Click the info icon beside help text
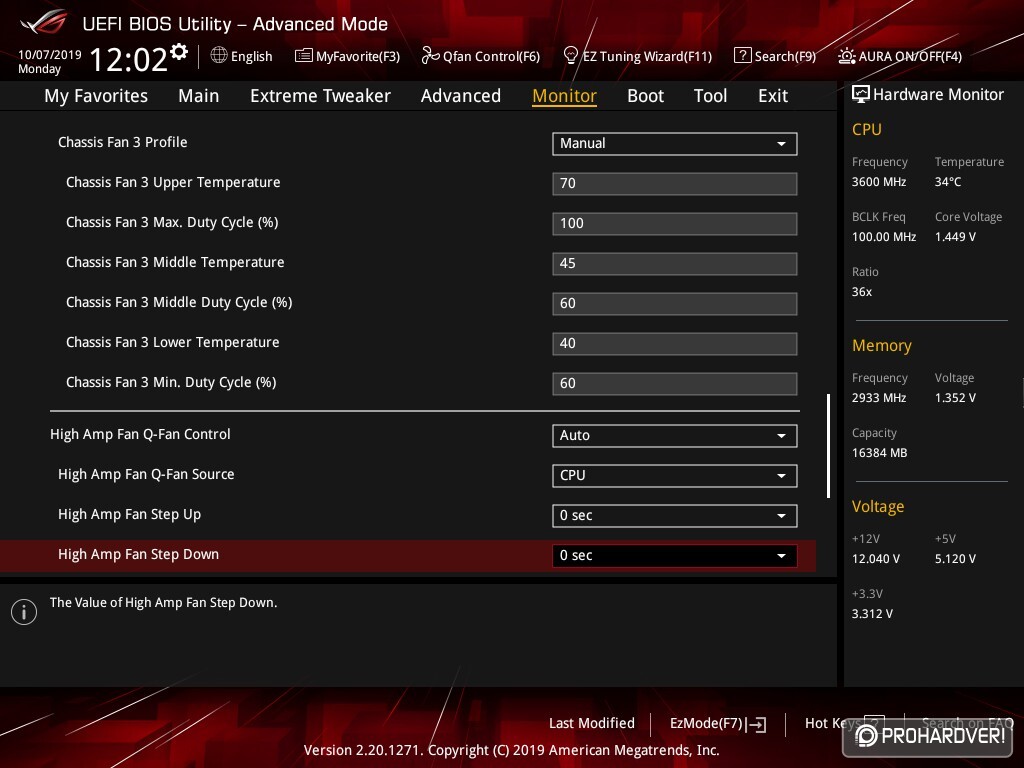This screenshot has width=1024, height=768. tap(24, 612)
